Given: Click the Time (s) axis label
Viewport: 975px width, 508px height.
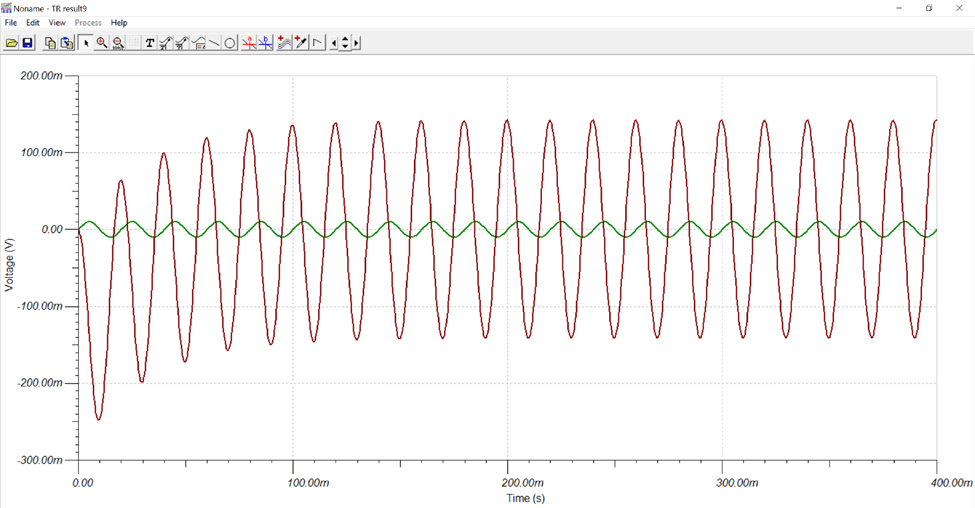Looking at the screenshot, I should [x=524, y=498].
